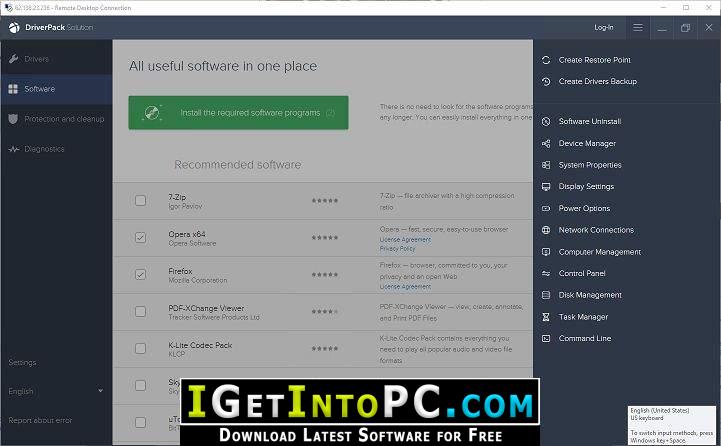Click the Device Manager icon

click(546, 144)
